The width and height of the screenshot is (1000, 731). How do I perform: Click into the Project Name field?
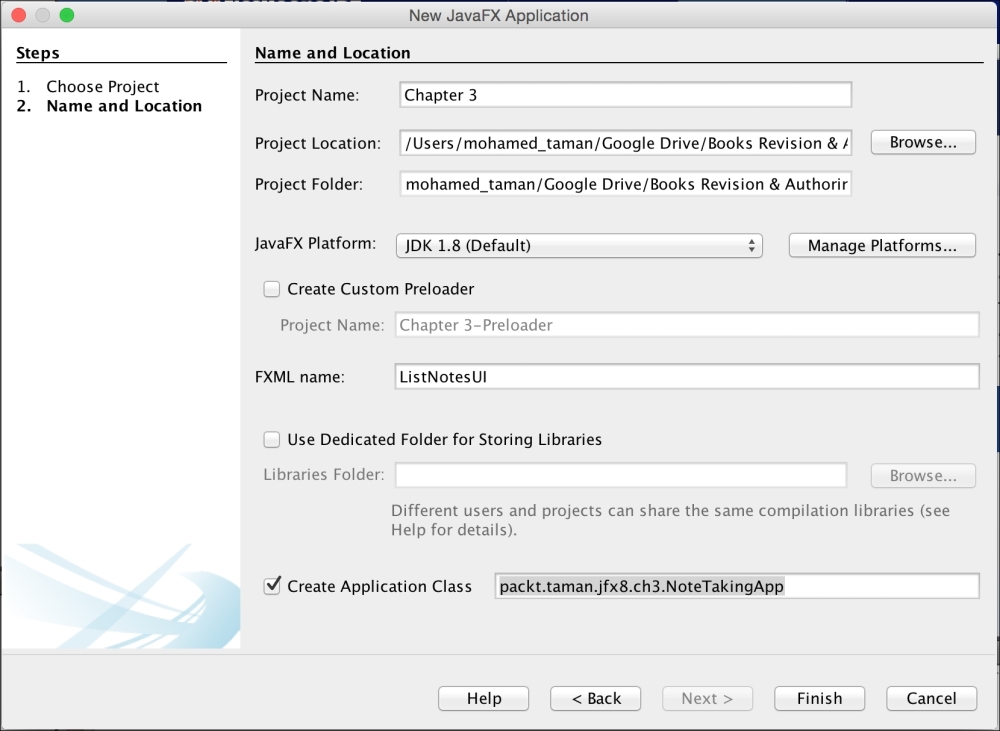pyautogui.click(x=624, y=95)
